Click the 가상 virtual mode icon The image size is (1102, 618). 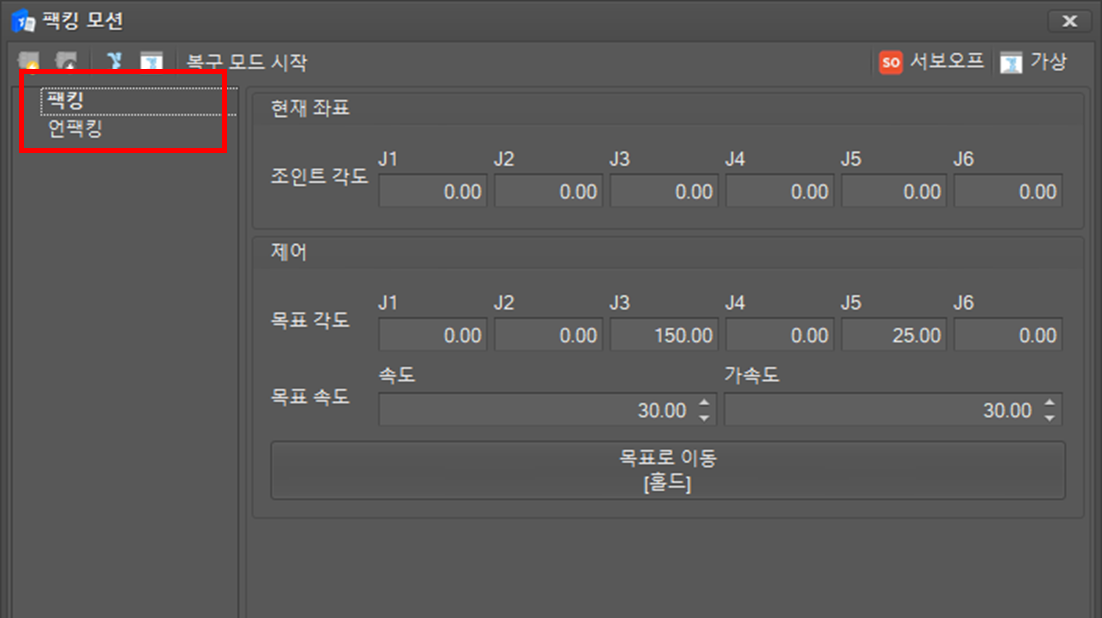1012,62
